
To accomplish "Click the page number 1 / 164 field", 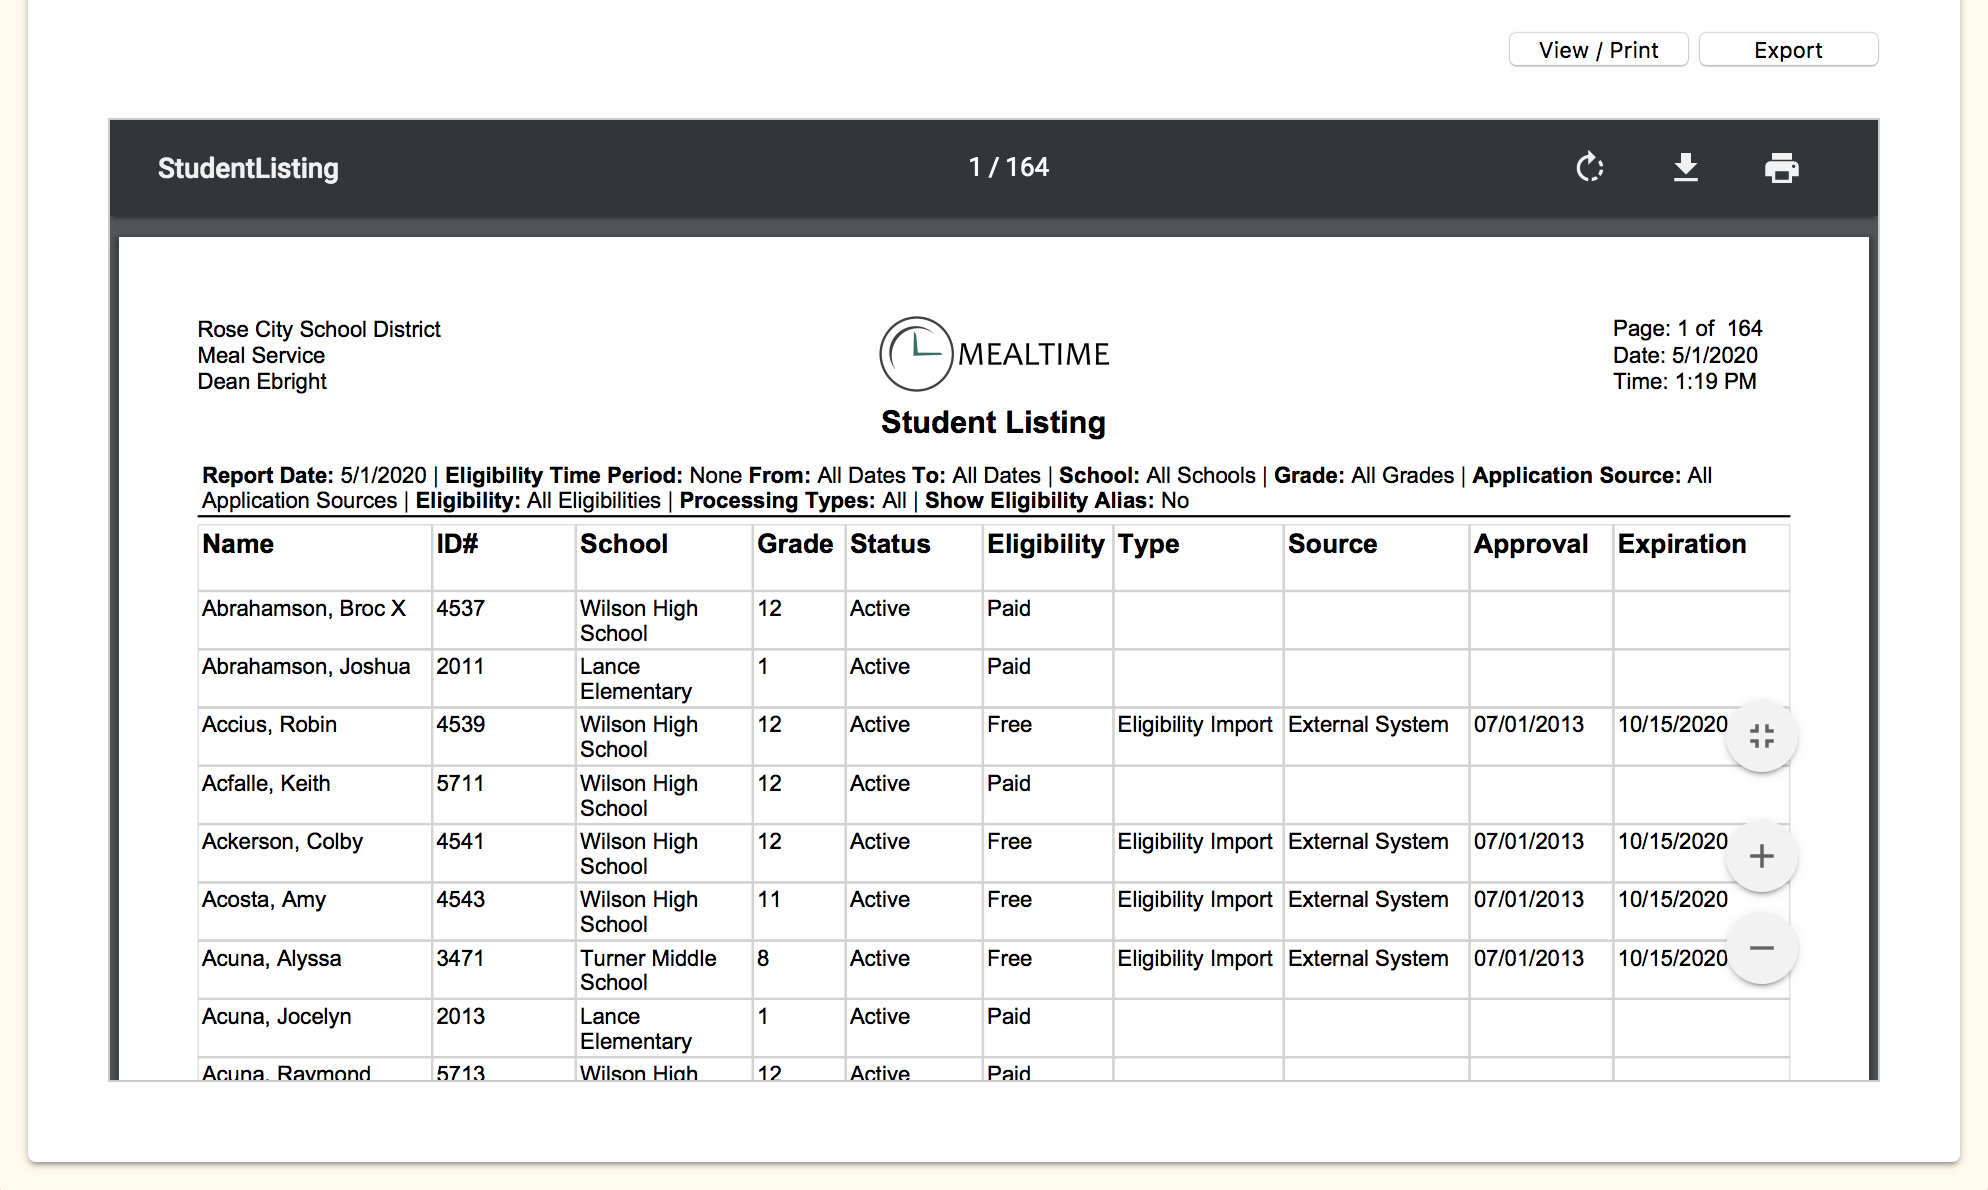I will [1008, 167].
